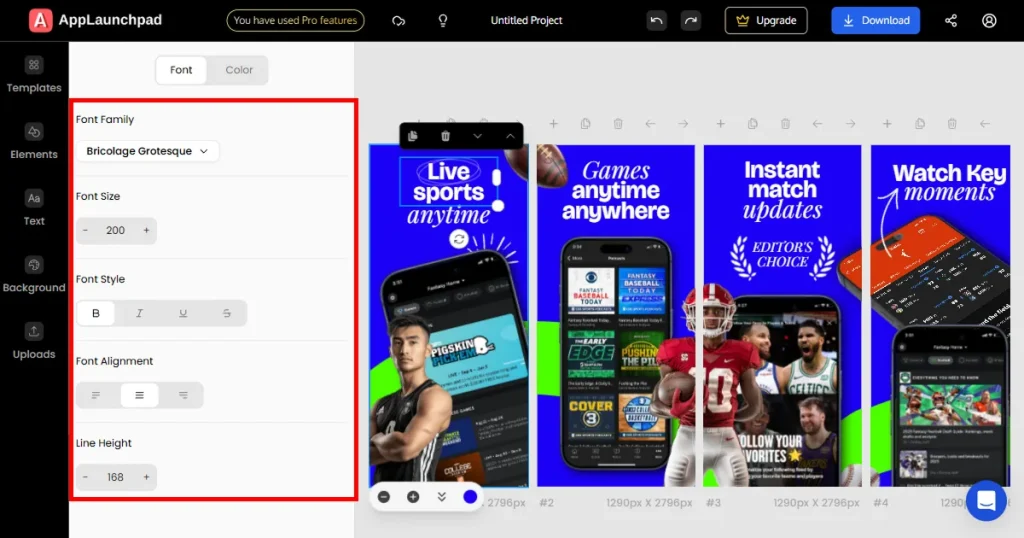This screenshot has height=538, width=1024.
Task: Move screenshot #2 left with arrow
Action: pos(650,123)
